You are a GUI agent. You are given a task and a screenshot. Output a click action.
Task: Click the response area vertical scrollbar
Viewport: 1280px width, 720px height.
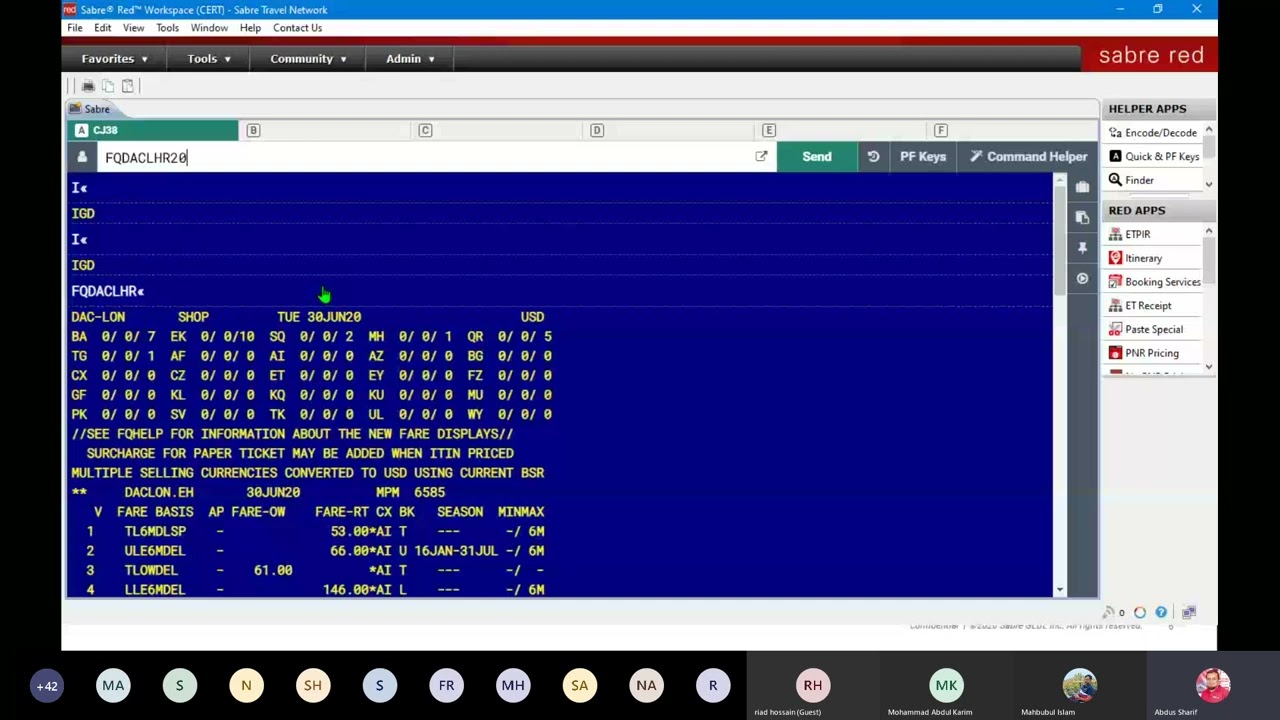[x=1059, y=385]
